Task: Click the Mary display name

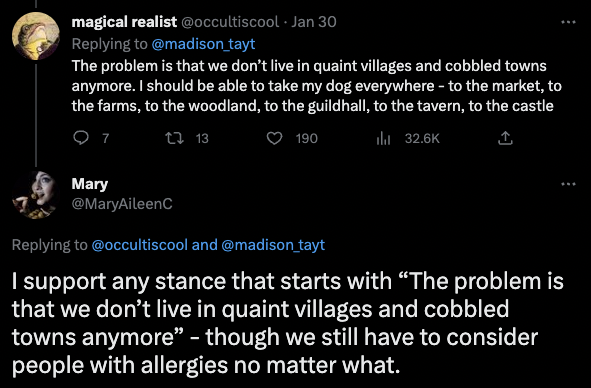Action: (x=90, y=184)
